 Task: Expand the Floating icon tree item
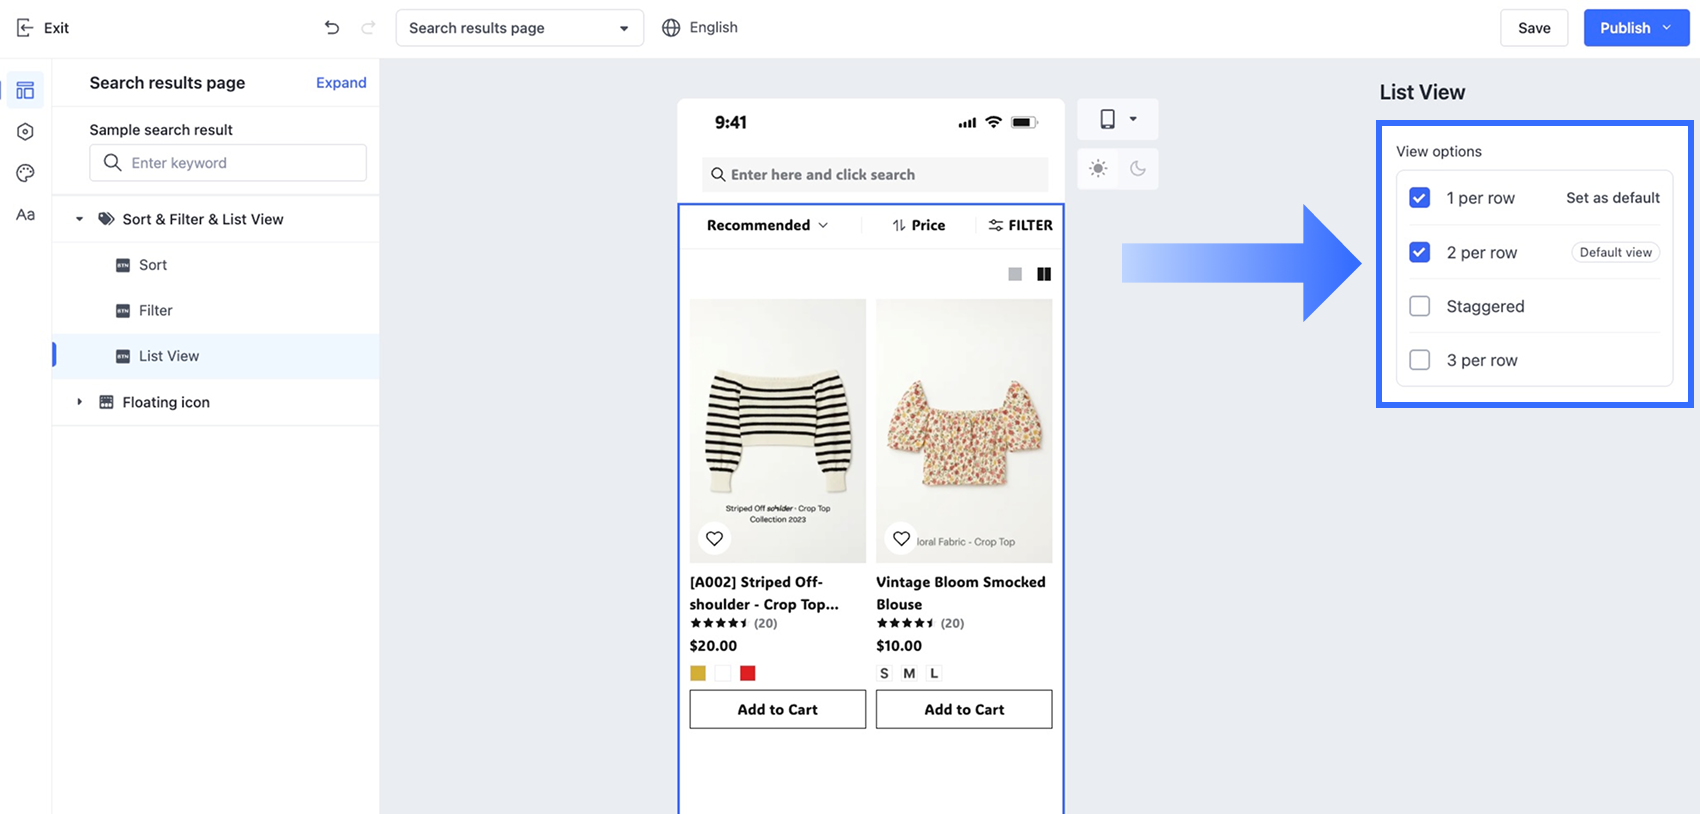pos(80,402)
